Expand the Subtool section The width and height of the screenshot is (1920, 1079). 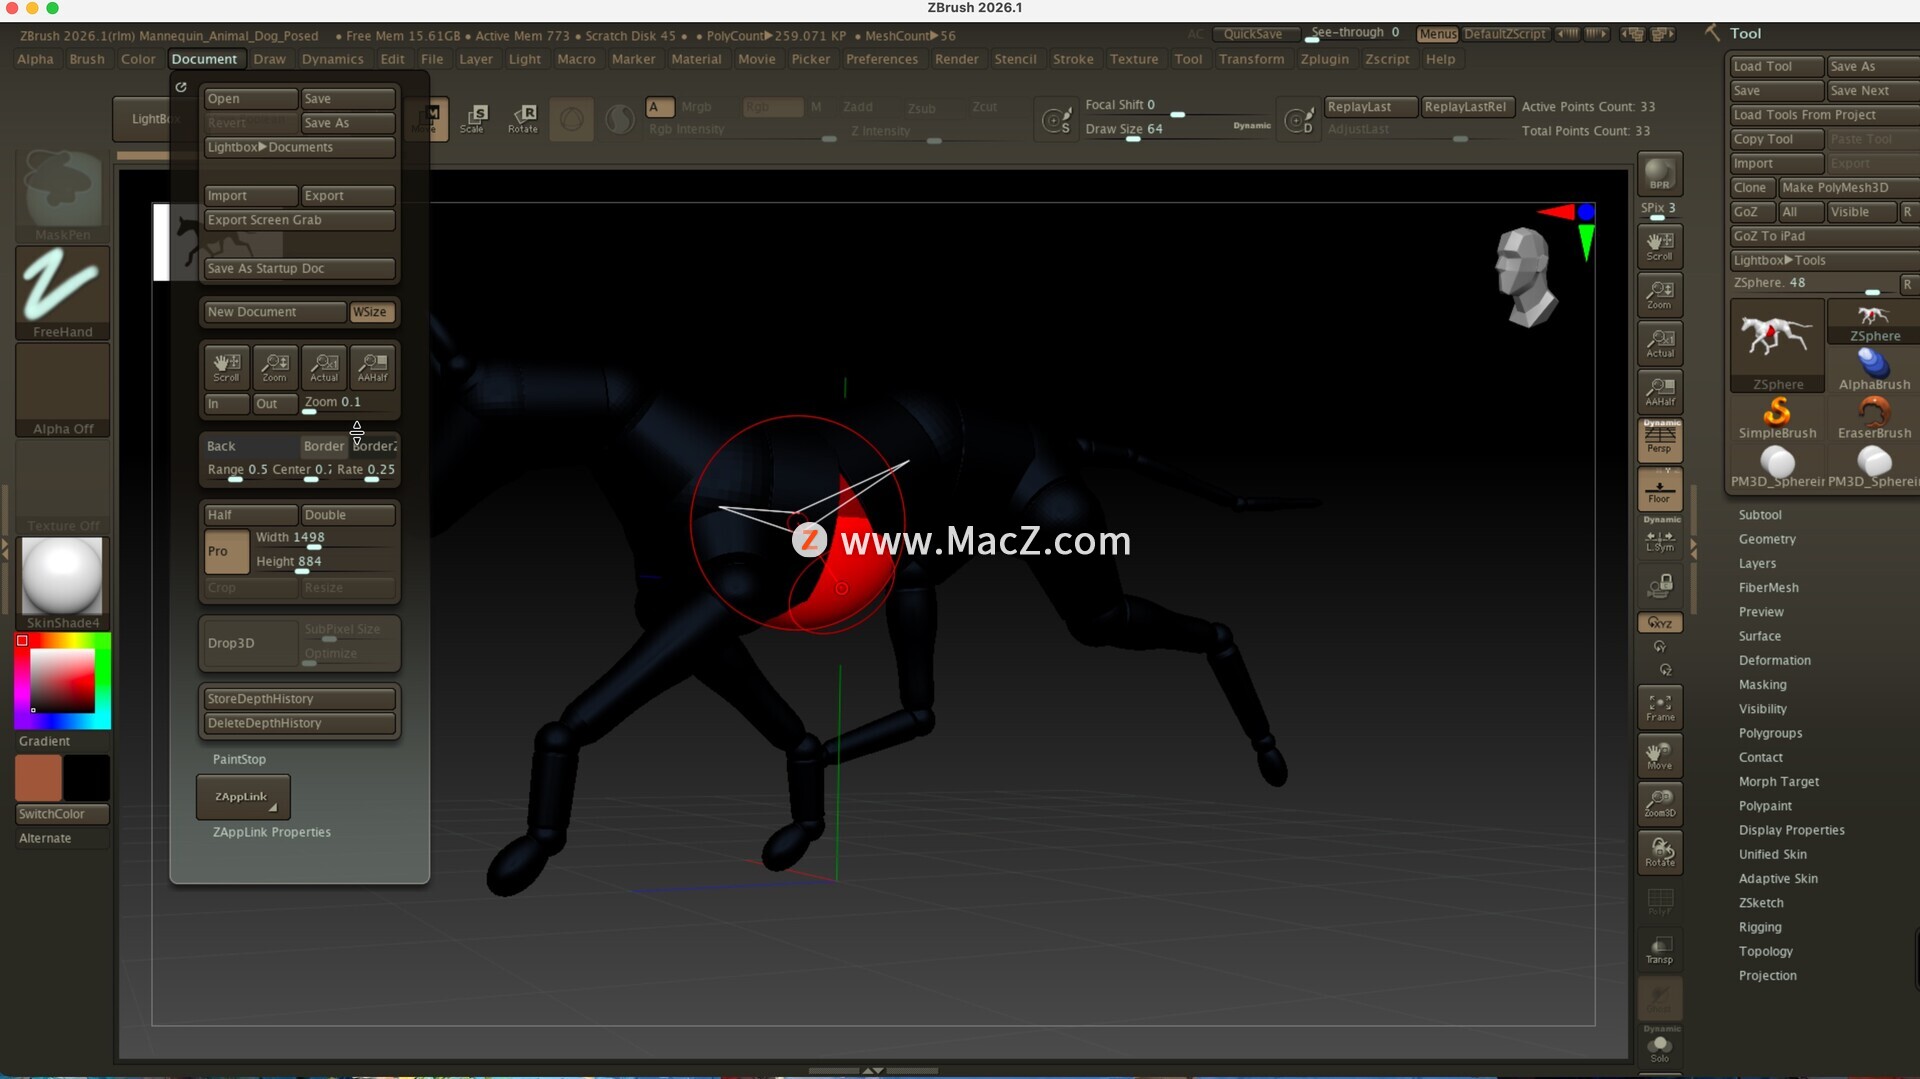coord(1759,515)
